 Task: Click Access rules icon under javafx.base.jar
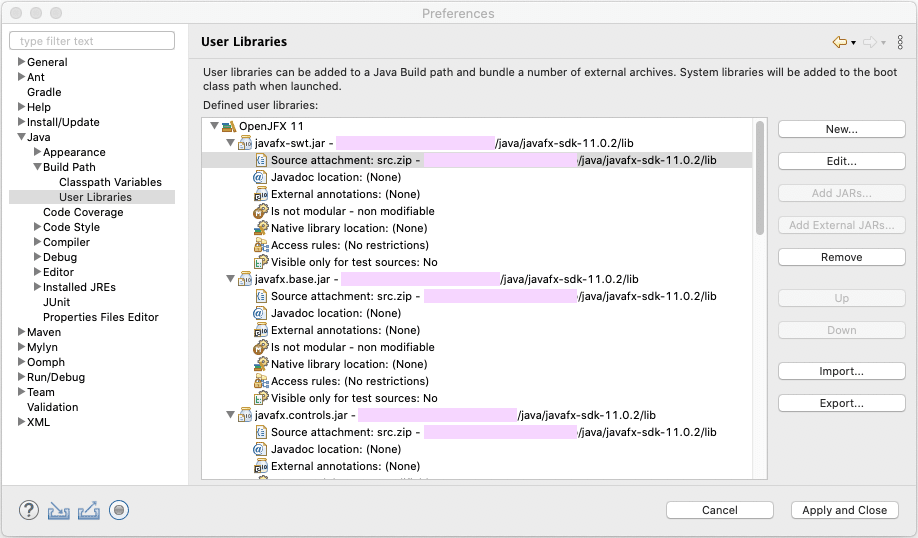(261, 381)
